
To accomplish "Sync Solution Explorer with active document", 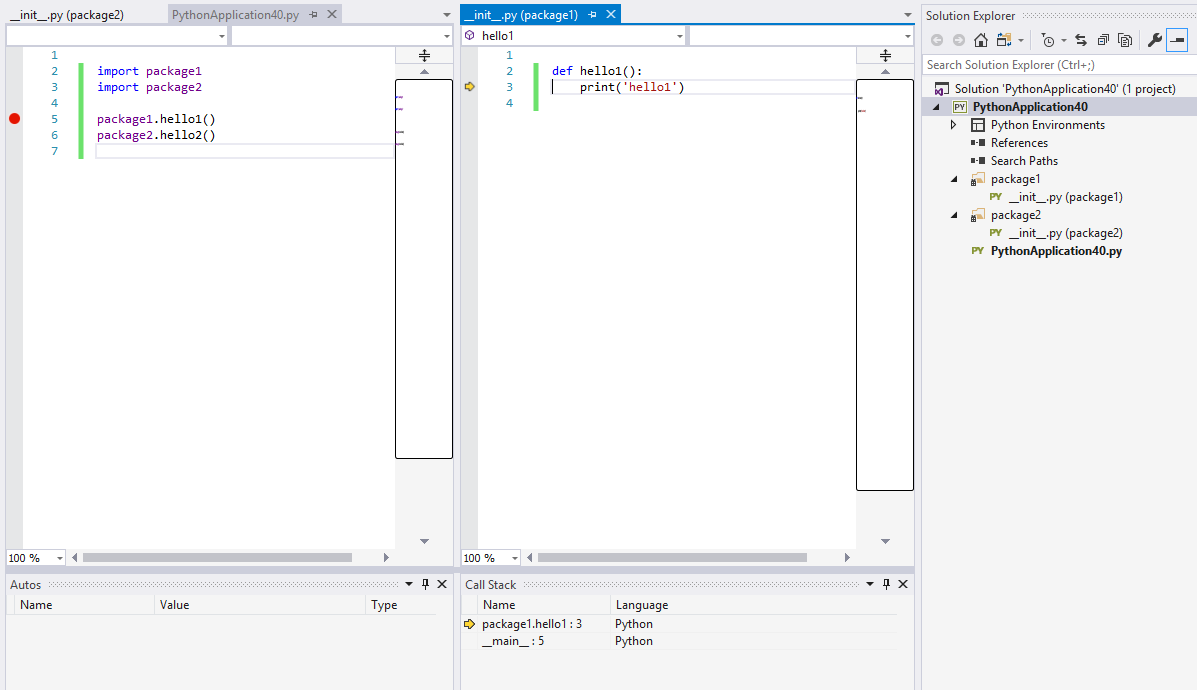I will point(1082,39).
